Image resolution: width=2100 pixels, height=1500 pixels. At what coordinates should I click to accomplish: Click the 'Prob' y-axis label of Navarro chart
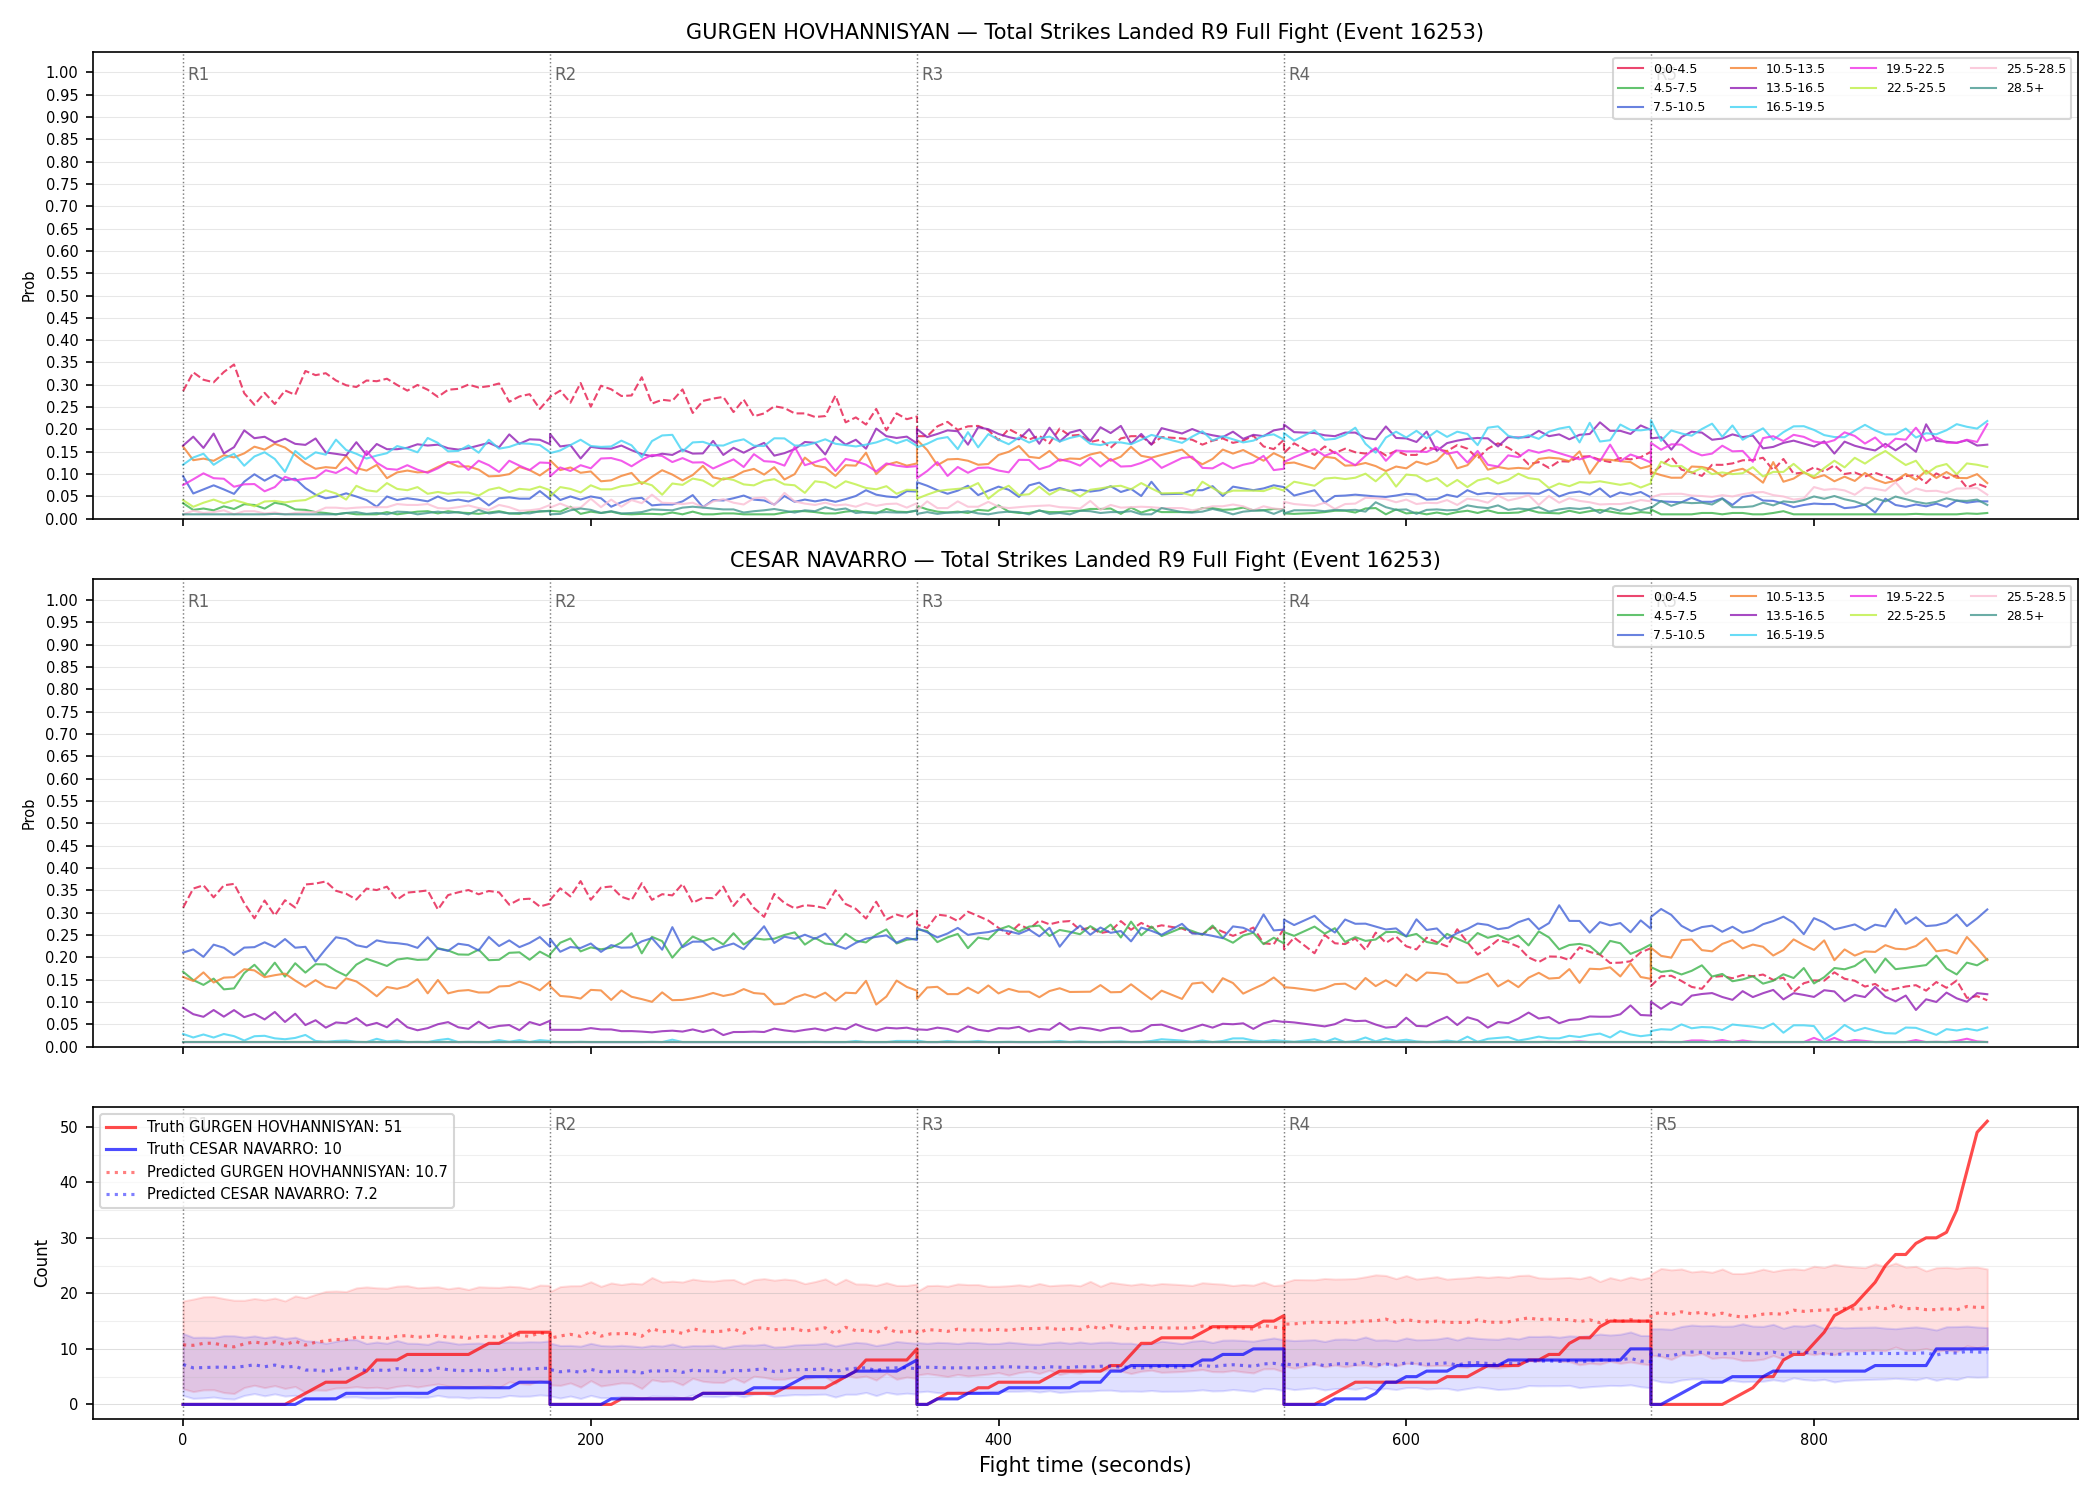click(29, 814)
